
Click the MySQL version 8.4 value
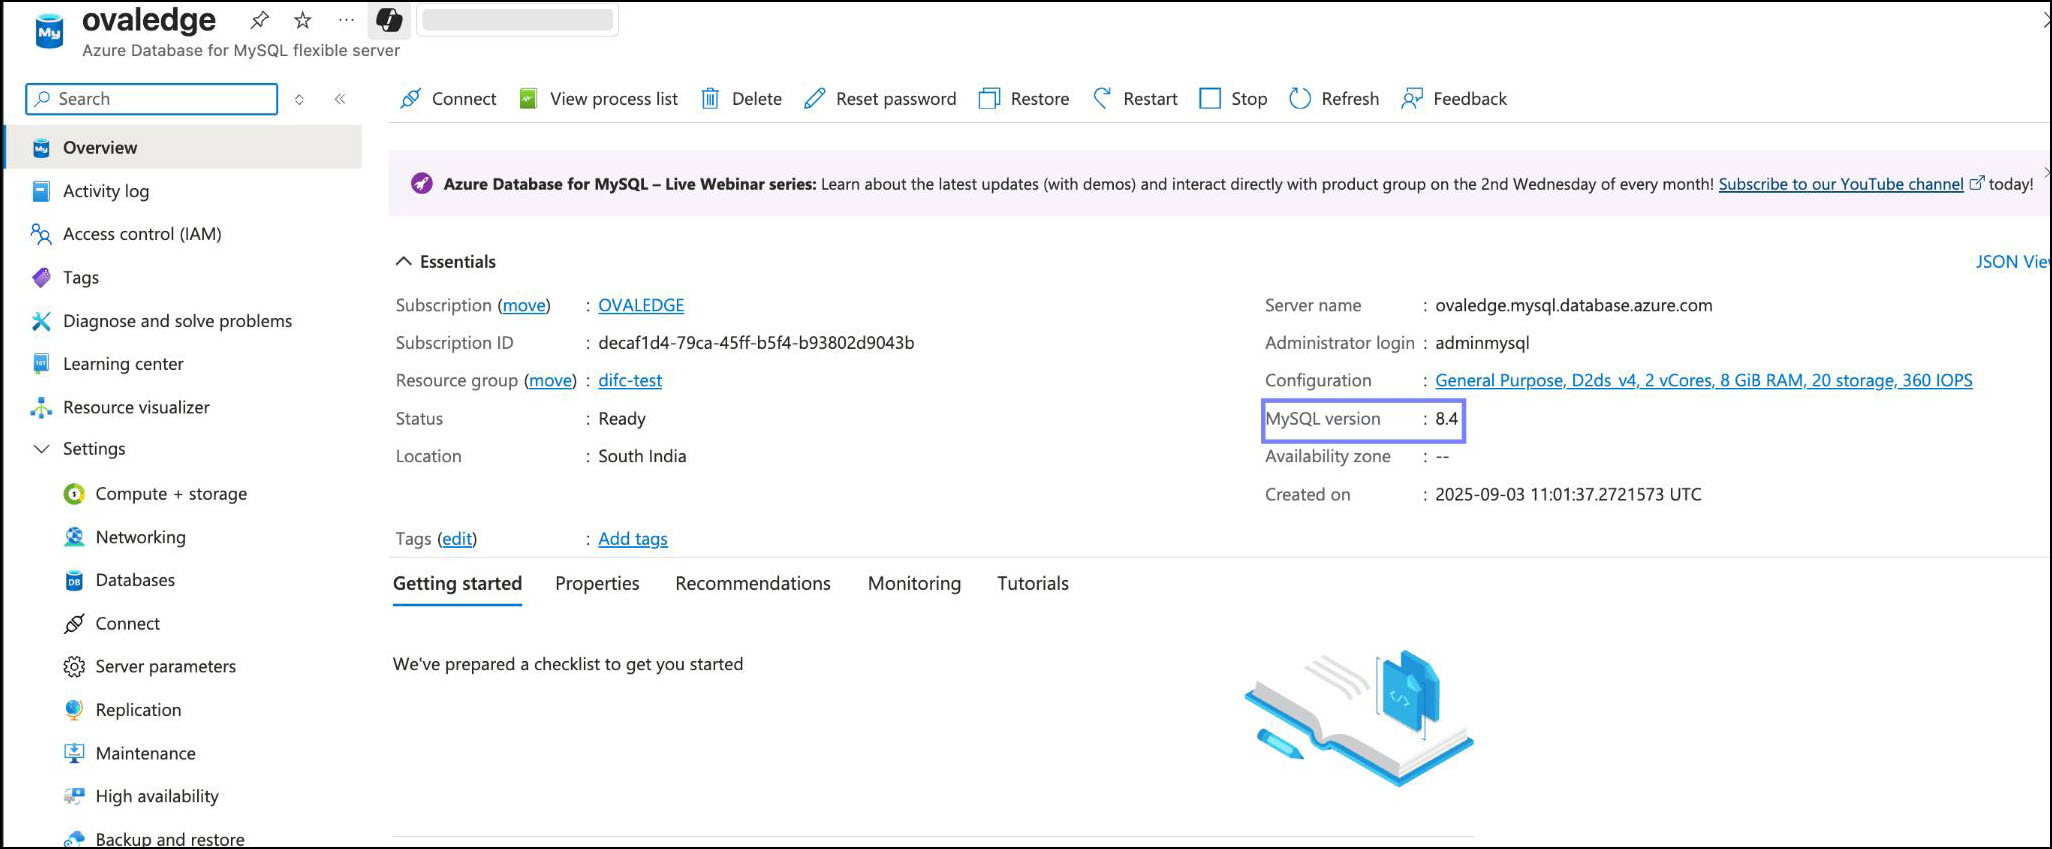(x=1446, y=419)
